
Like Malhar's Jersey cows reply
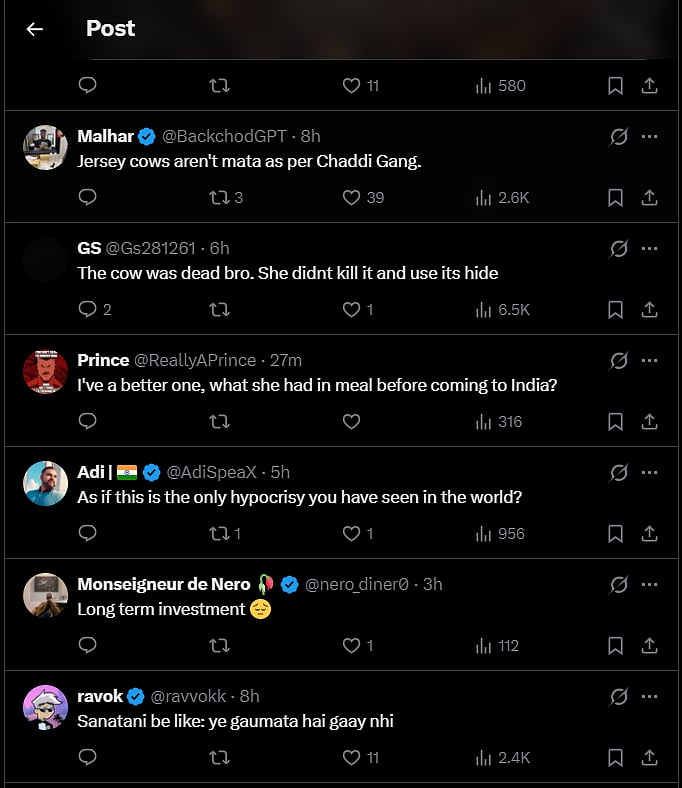click(x=351, y=198)
